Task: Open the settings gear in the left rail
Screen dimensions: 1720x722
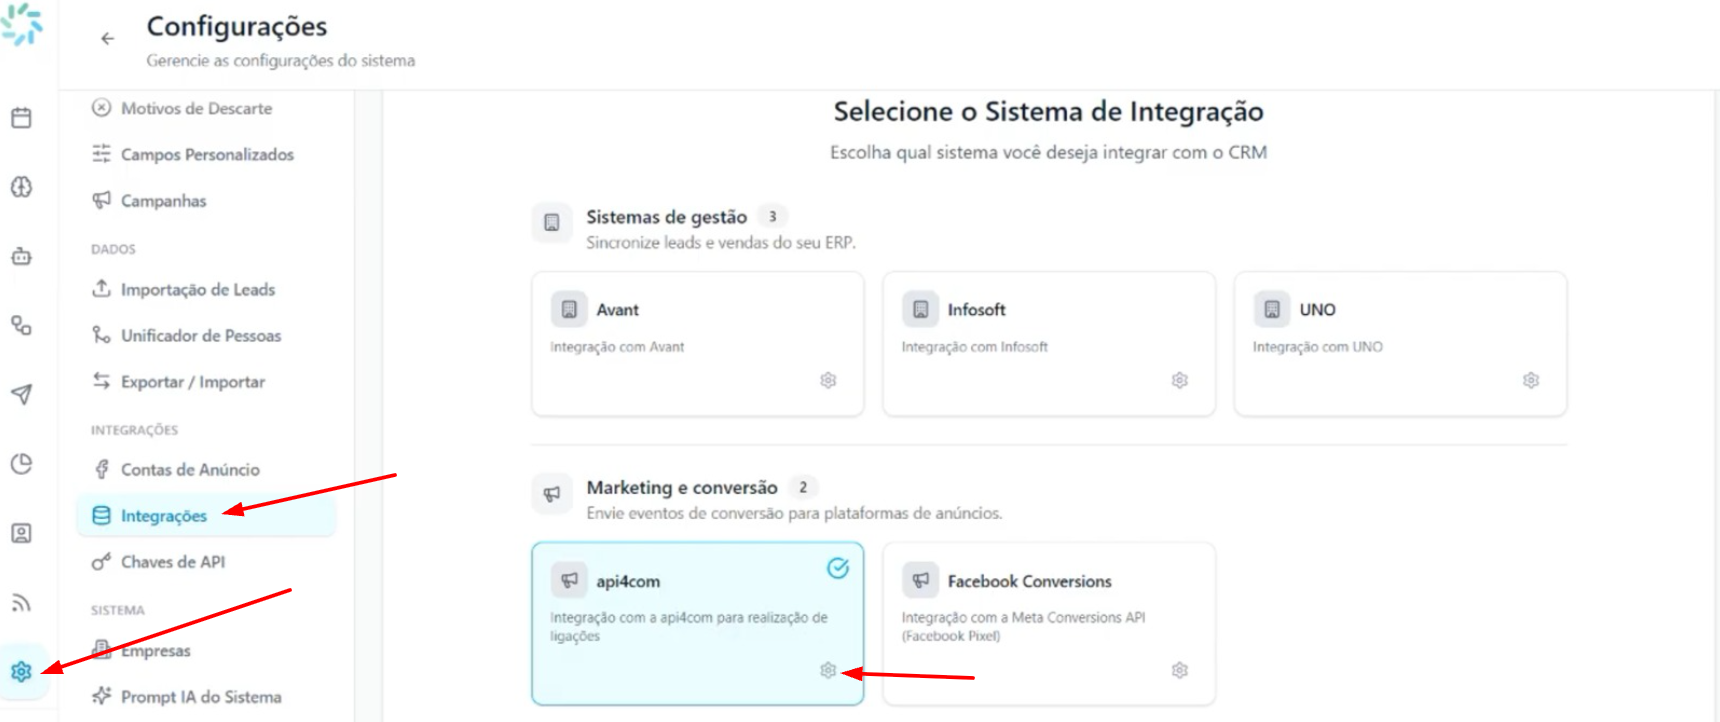Action: (21, 671)
